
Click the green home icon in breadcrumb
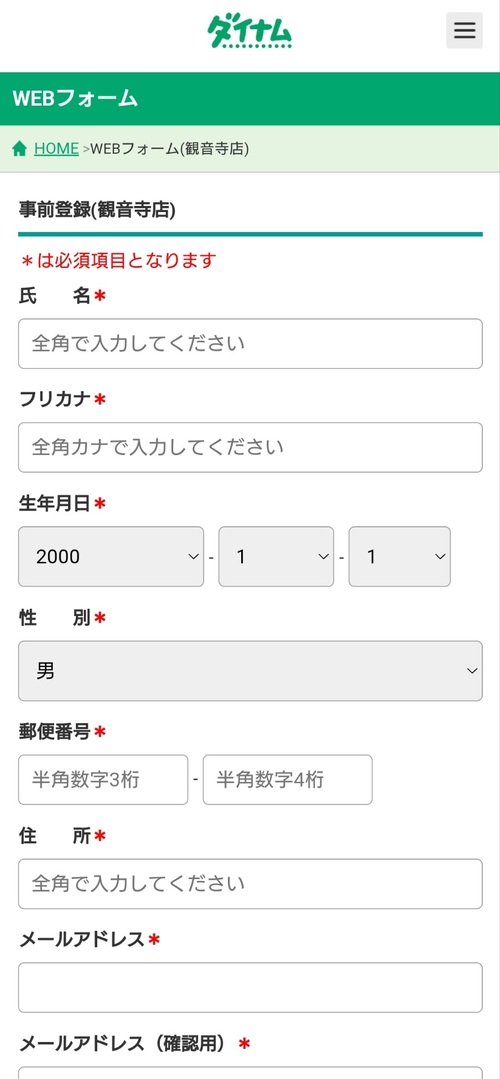click(20, 149)
